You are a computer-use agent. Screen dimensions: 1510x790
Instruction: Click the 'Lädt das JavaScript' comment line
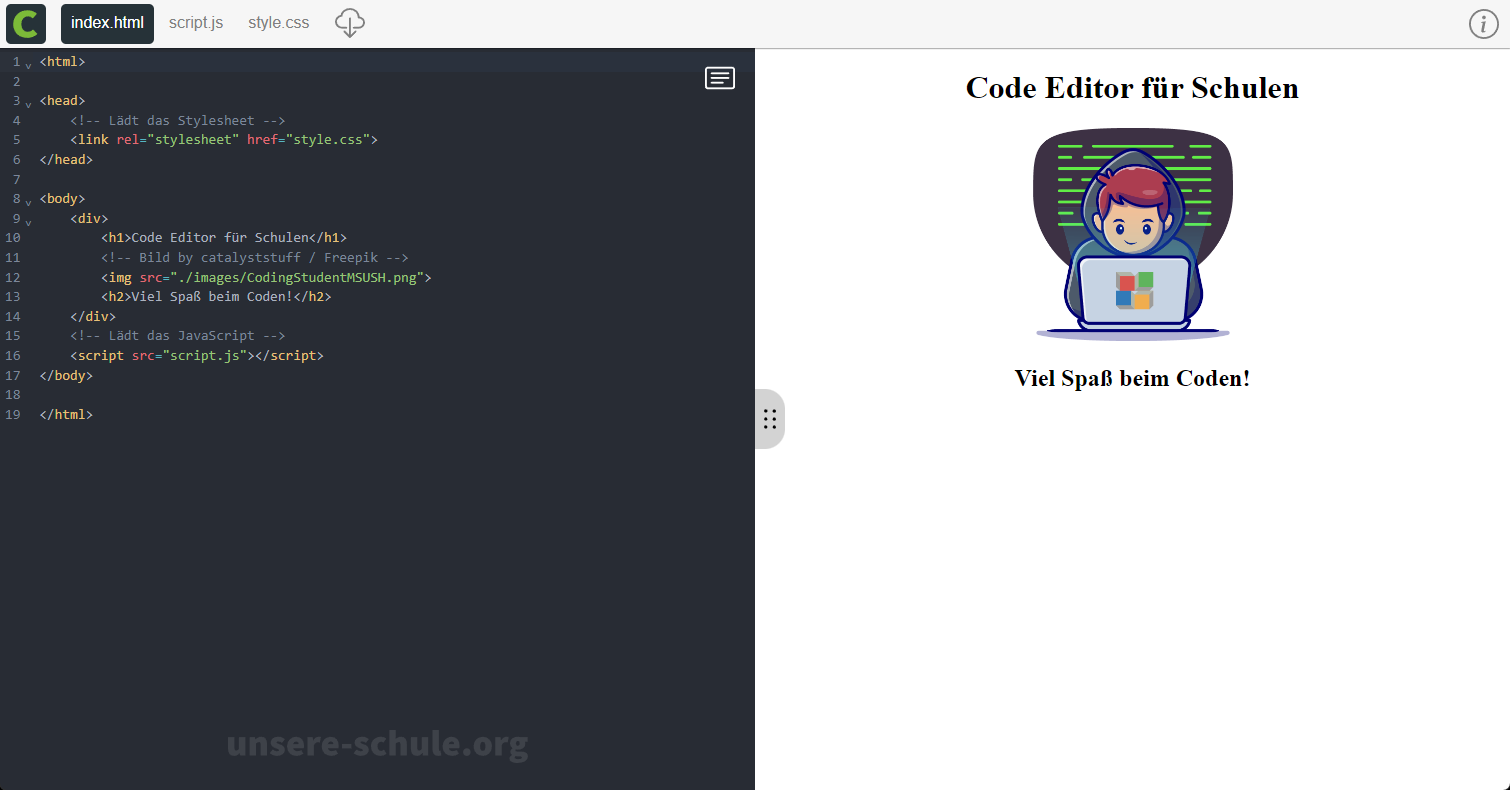coord(178,336)
